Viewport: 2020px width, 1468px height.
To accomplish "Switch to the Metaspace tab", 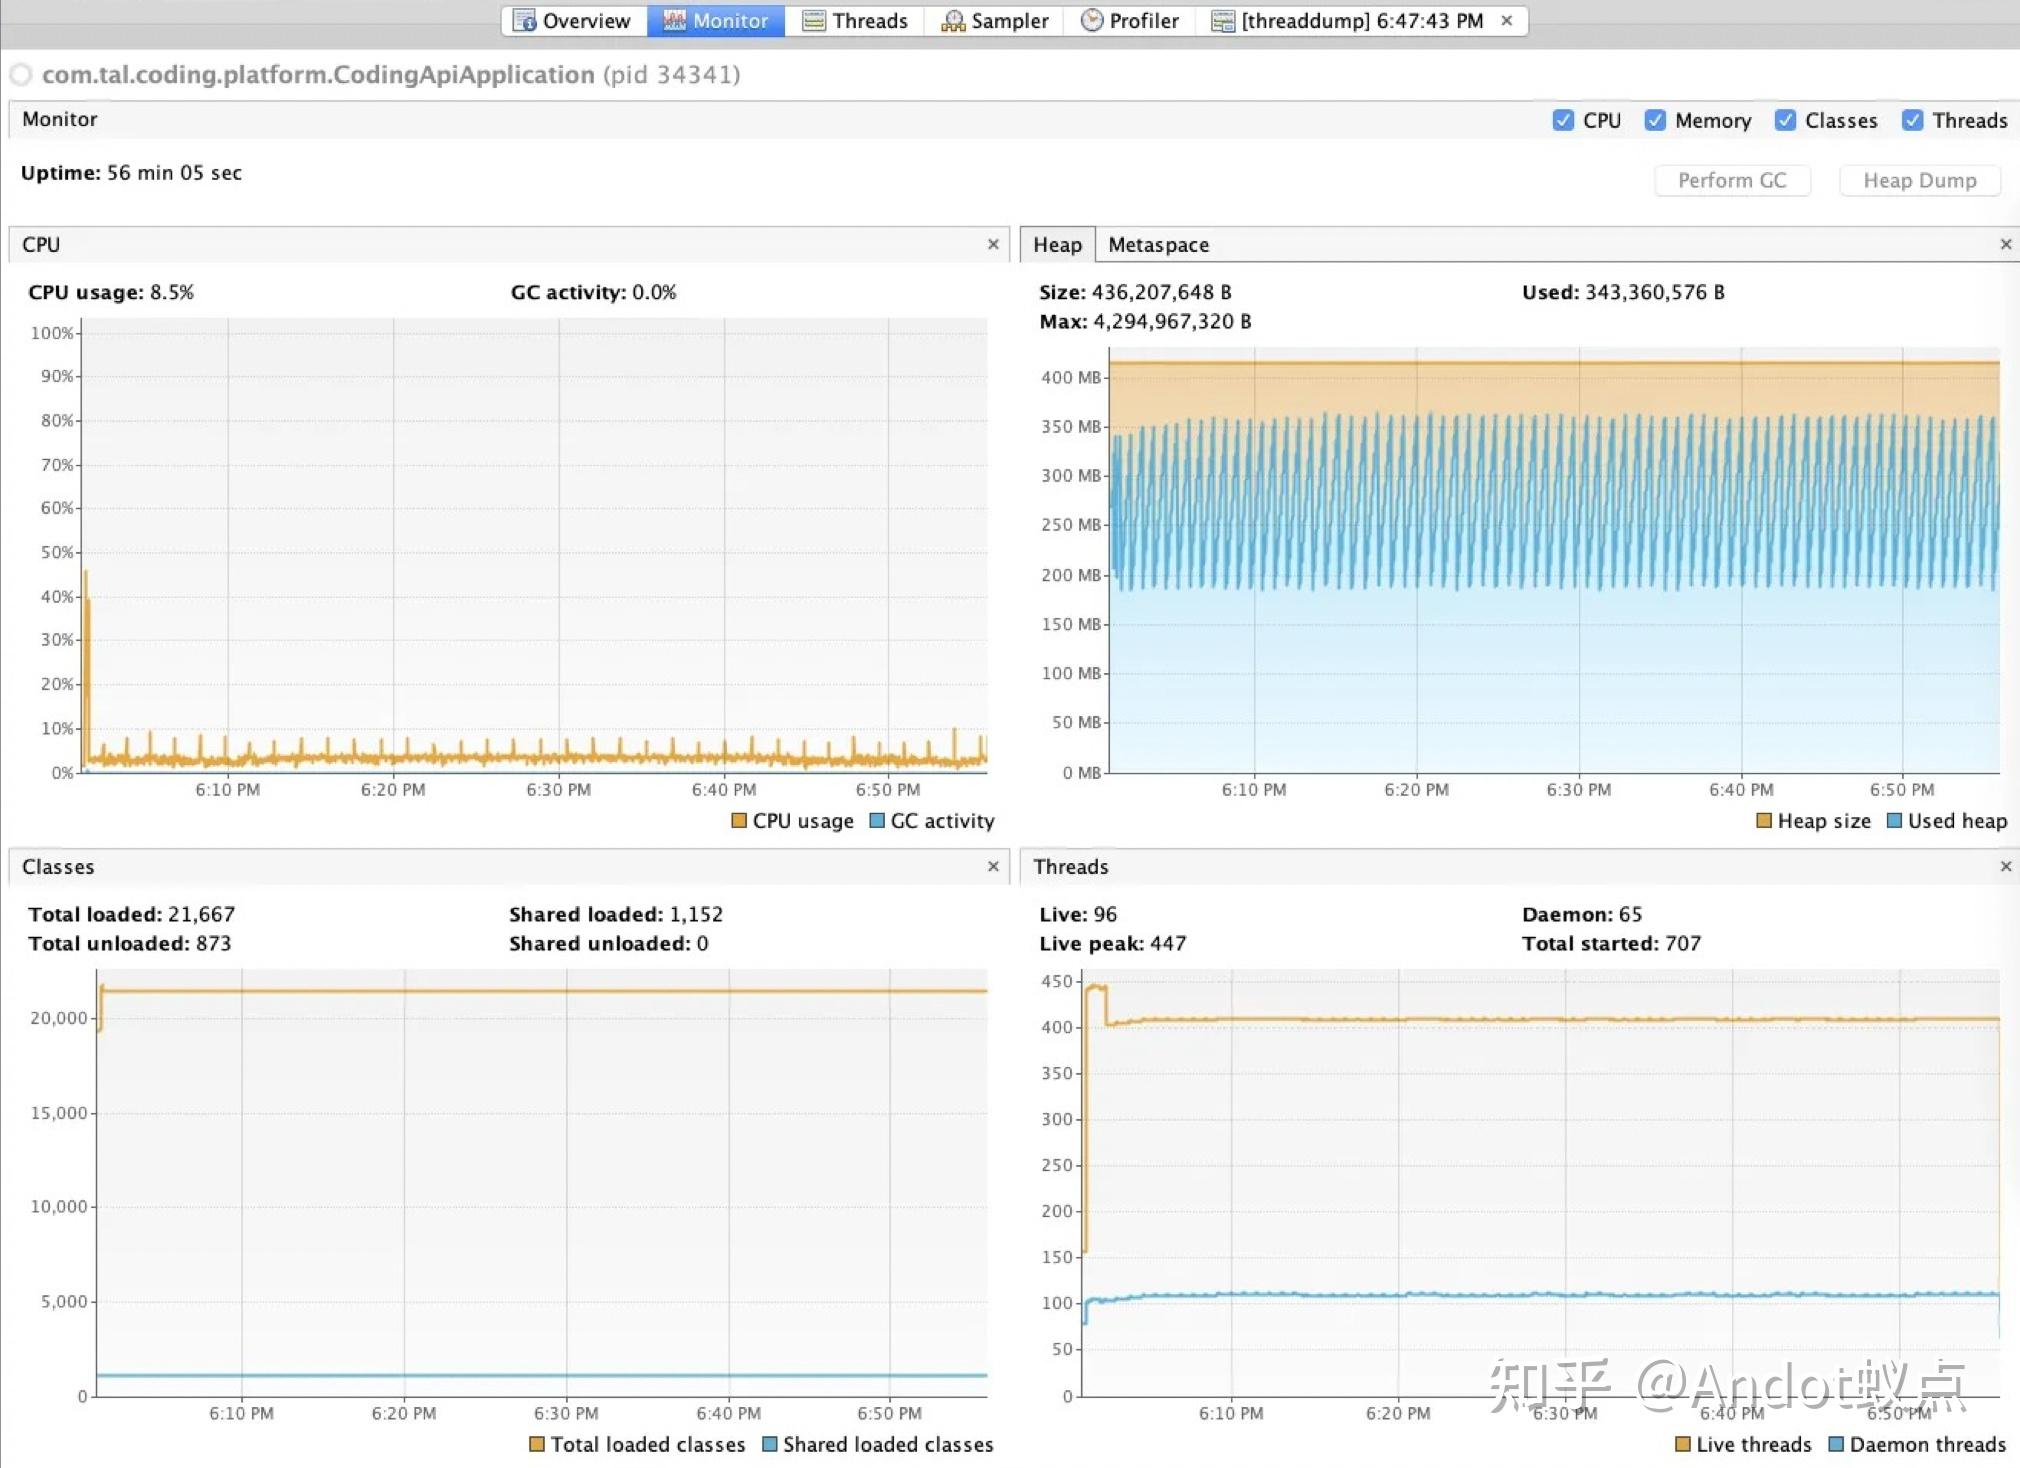I will pos(1158,245).
